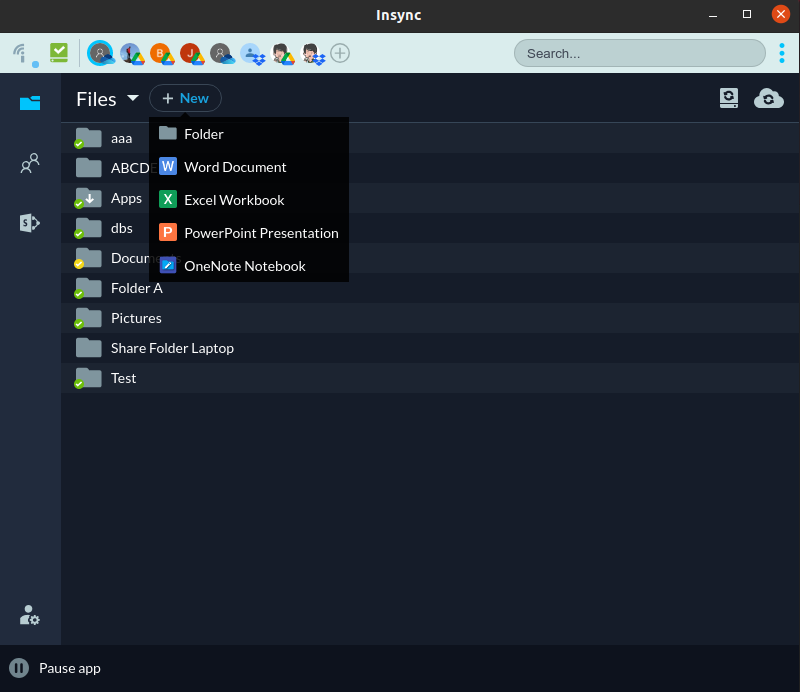Select PowerPoint Presentation from New menu
Screen dimensions: 800x692
(x=261, y=232)
